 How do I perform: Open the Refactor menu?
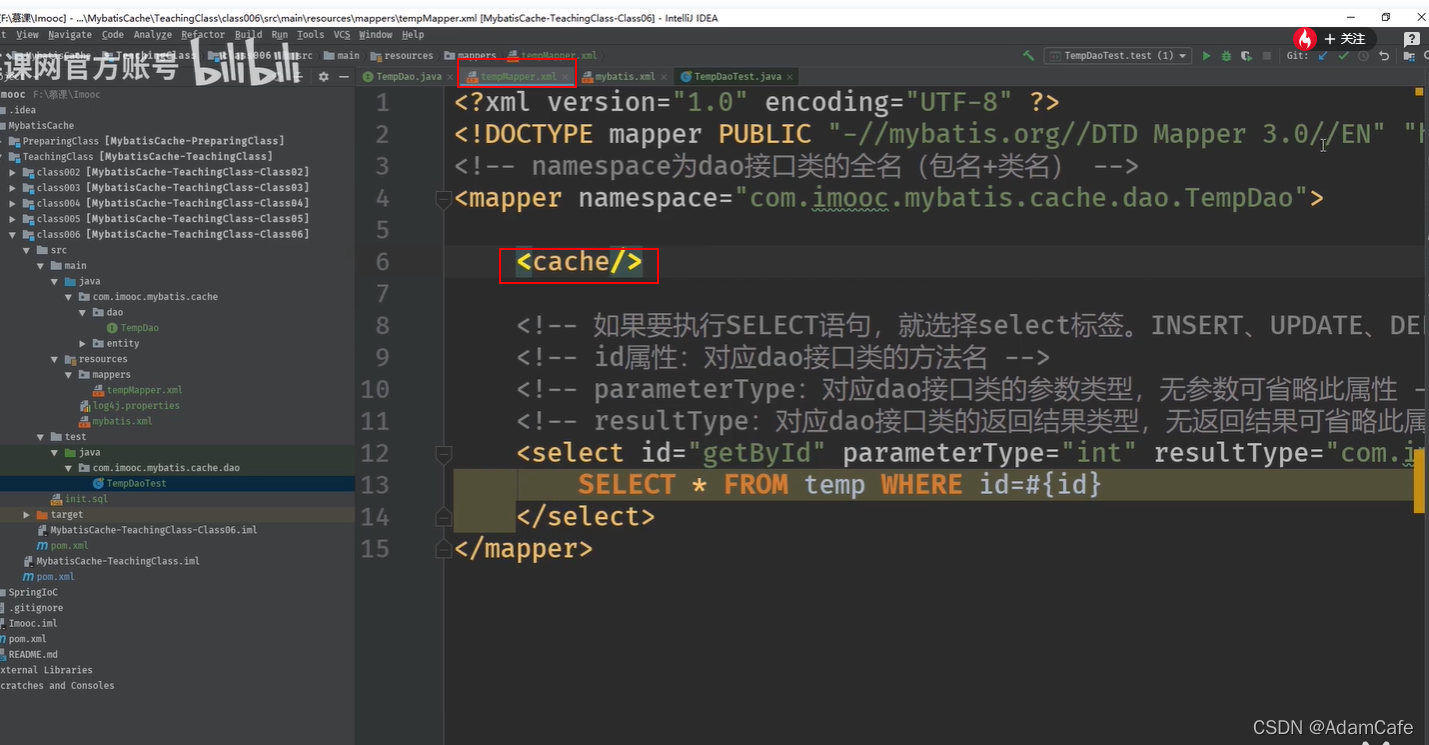tap(204, 35)
